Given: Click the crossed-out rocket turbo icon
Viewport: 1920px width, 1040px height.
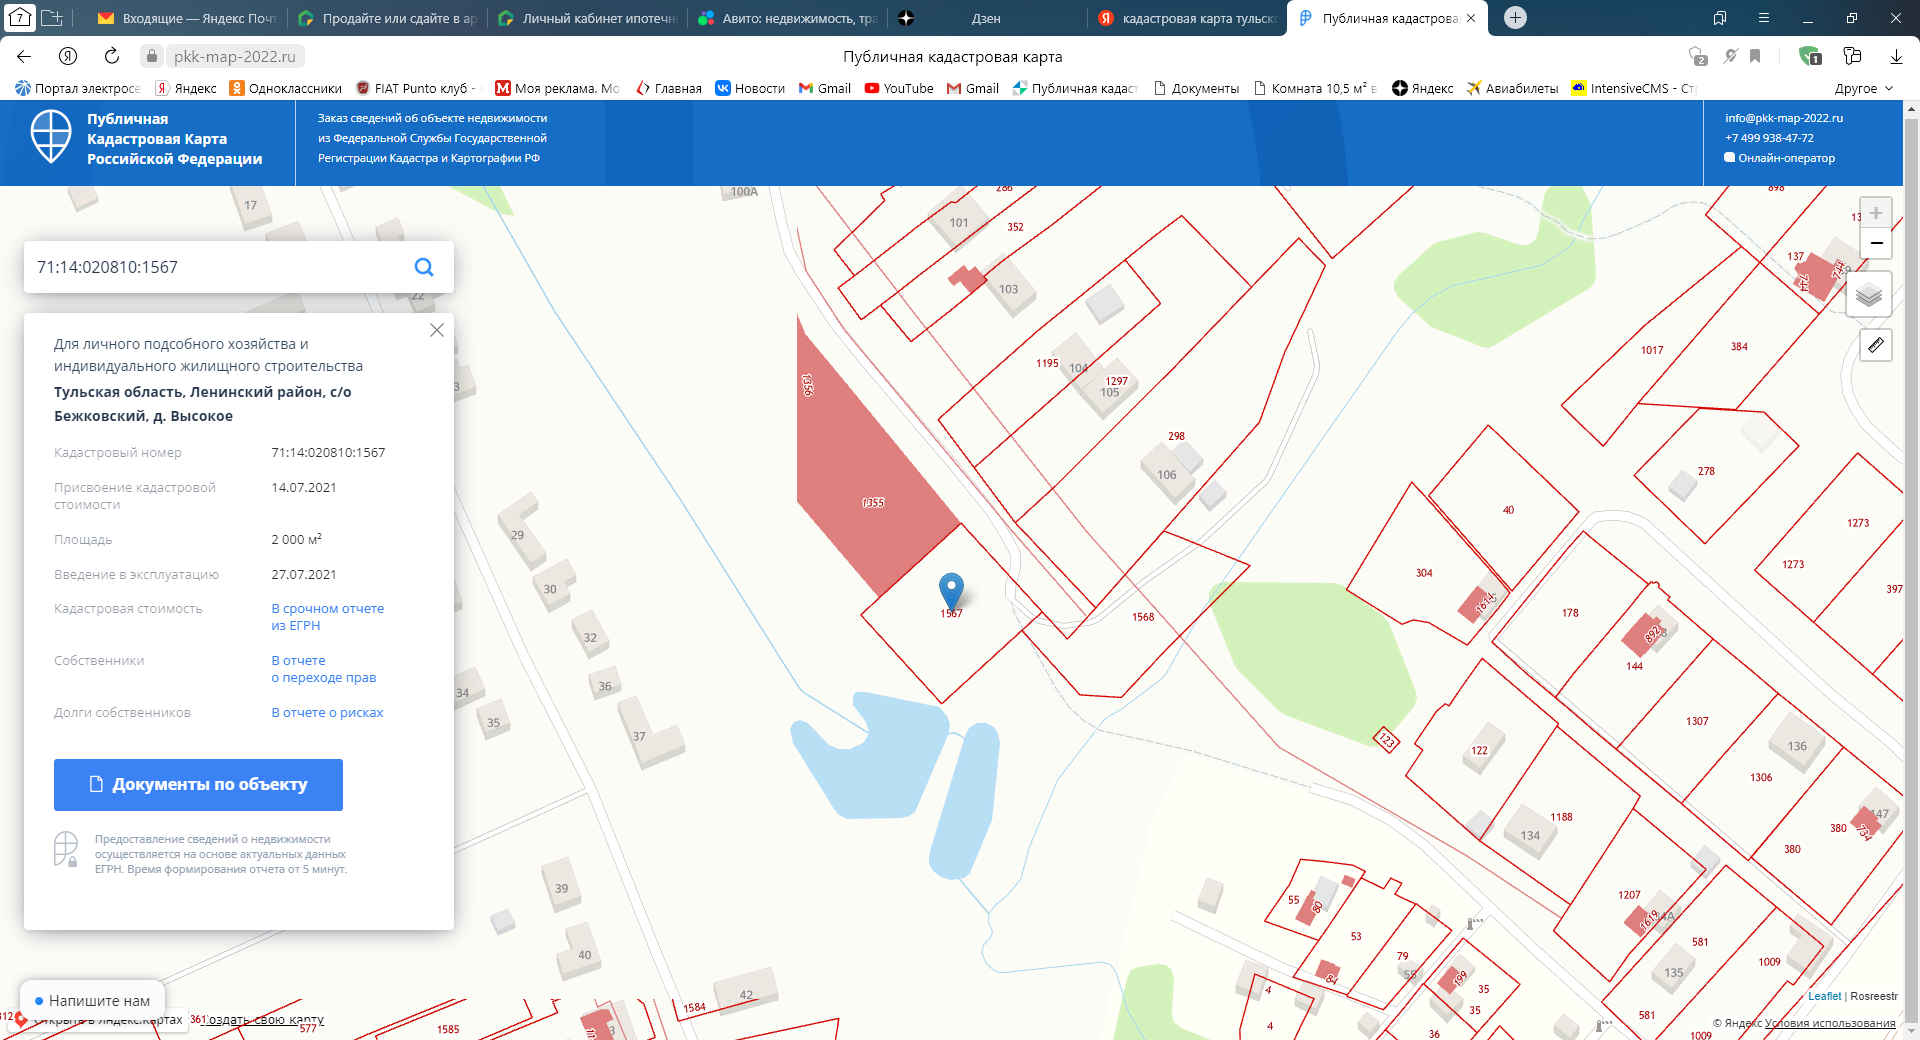Looking at the screenshot, I should [x=1731, y=56].
